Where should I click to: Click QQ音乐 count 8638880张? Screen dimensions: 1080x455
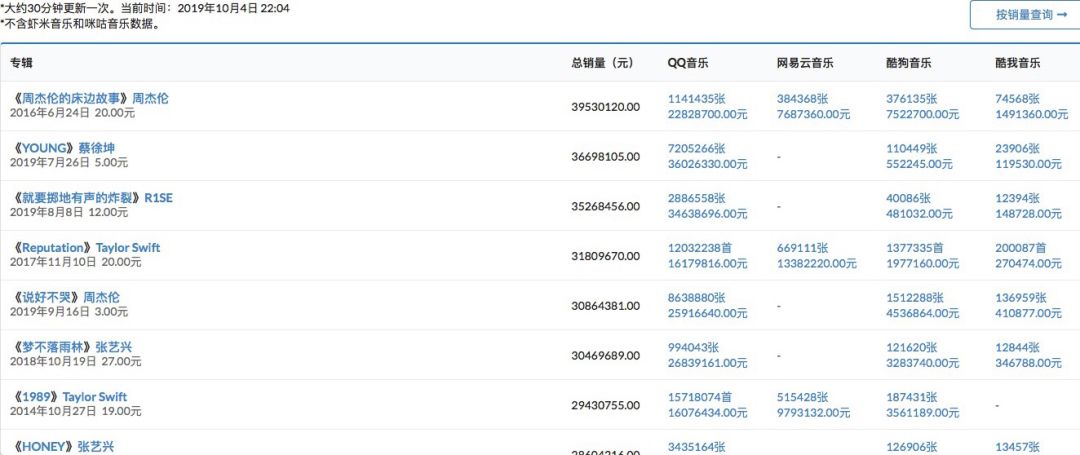pos(696,297)
